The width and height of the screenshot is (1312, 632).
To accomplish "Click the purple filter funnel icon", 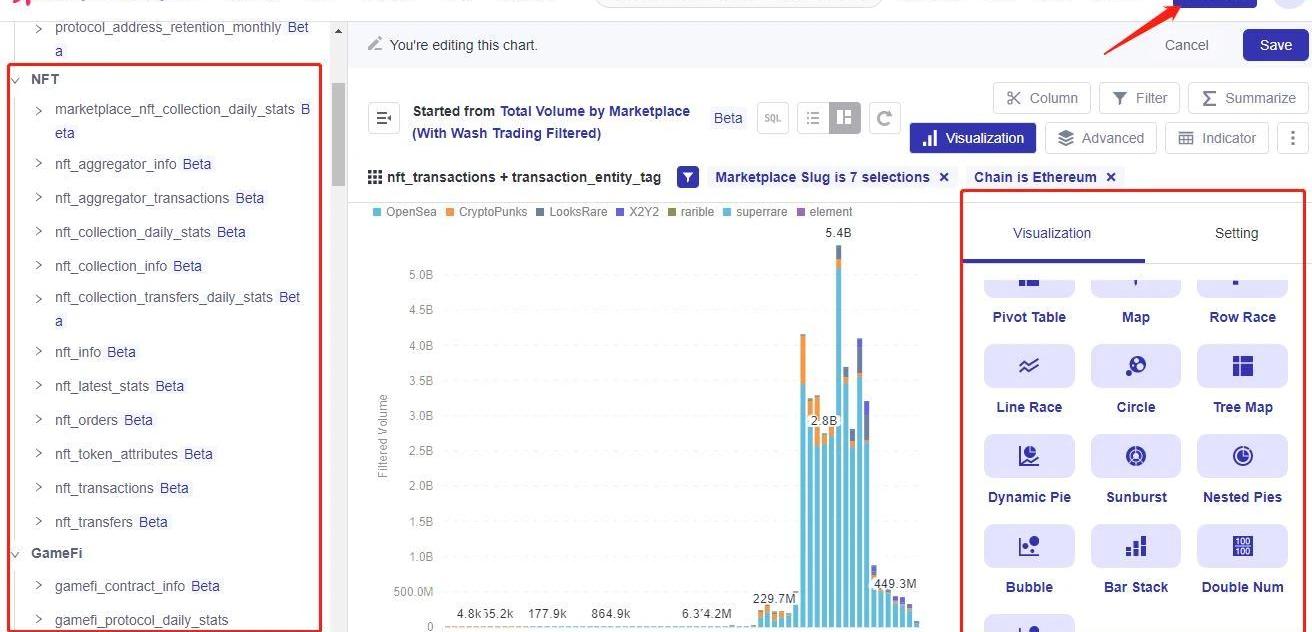I will [688, 177].
